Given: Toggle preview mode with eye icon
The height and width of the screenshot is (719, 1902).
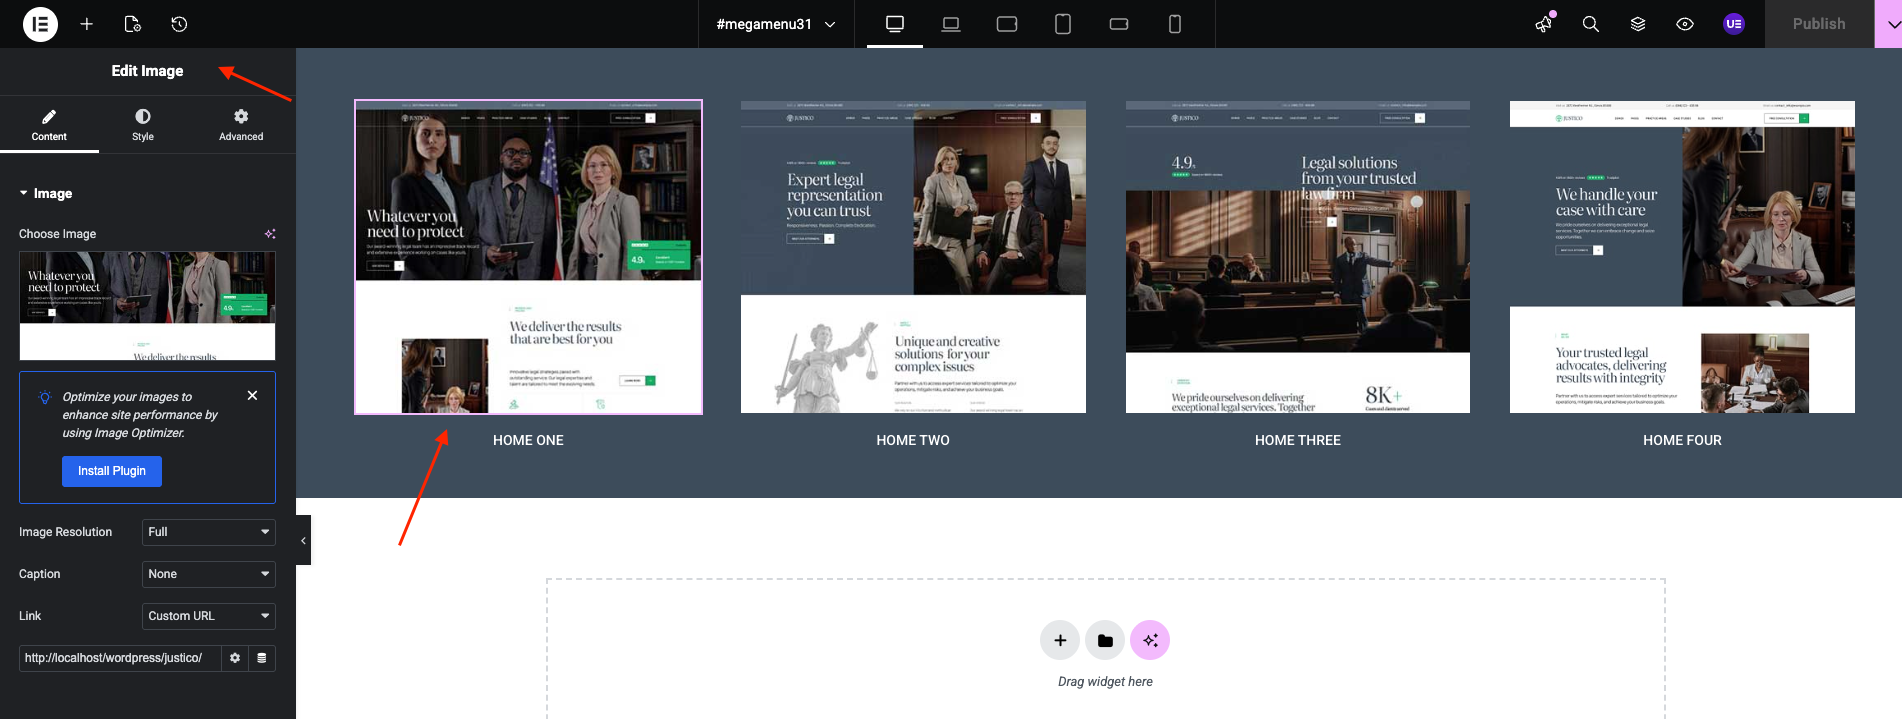Looking at the screenshot, I should pyautogui.click(x=1685, y=24).
